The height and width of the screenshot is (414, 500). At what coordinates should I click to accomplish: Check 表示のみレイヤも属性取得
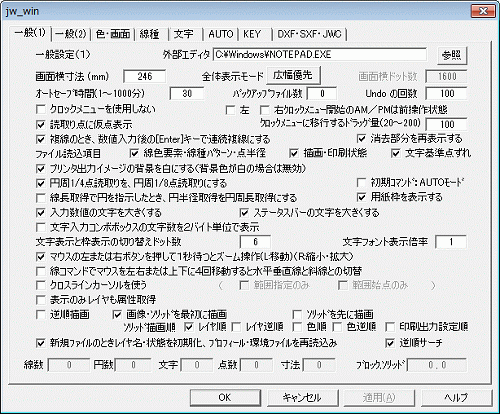tap(41, 300)
